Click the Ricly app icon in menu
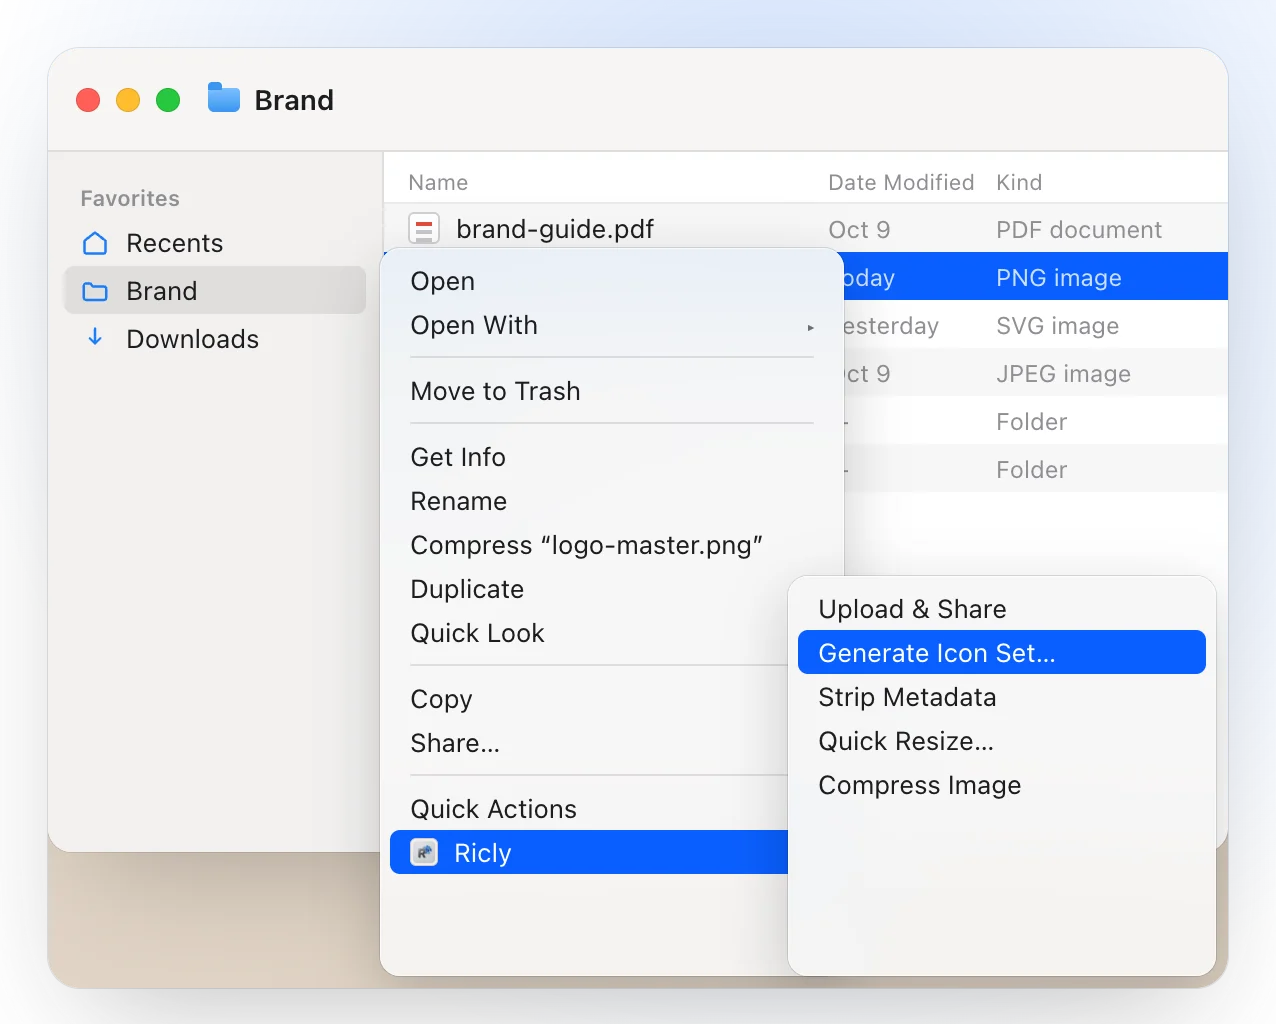This screenshot has height=1024, width=1276. click(425, 852)
